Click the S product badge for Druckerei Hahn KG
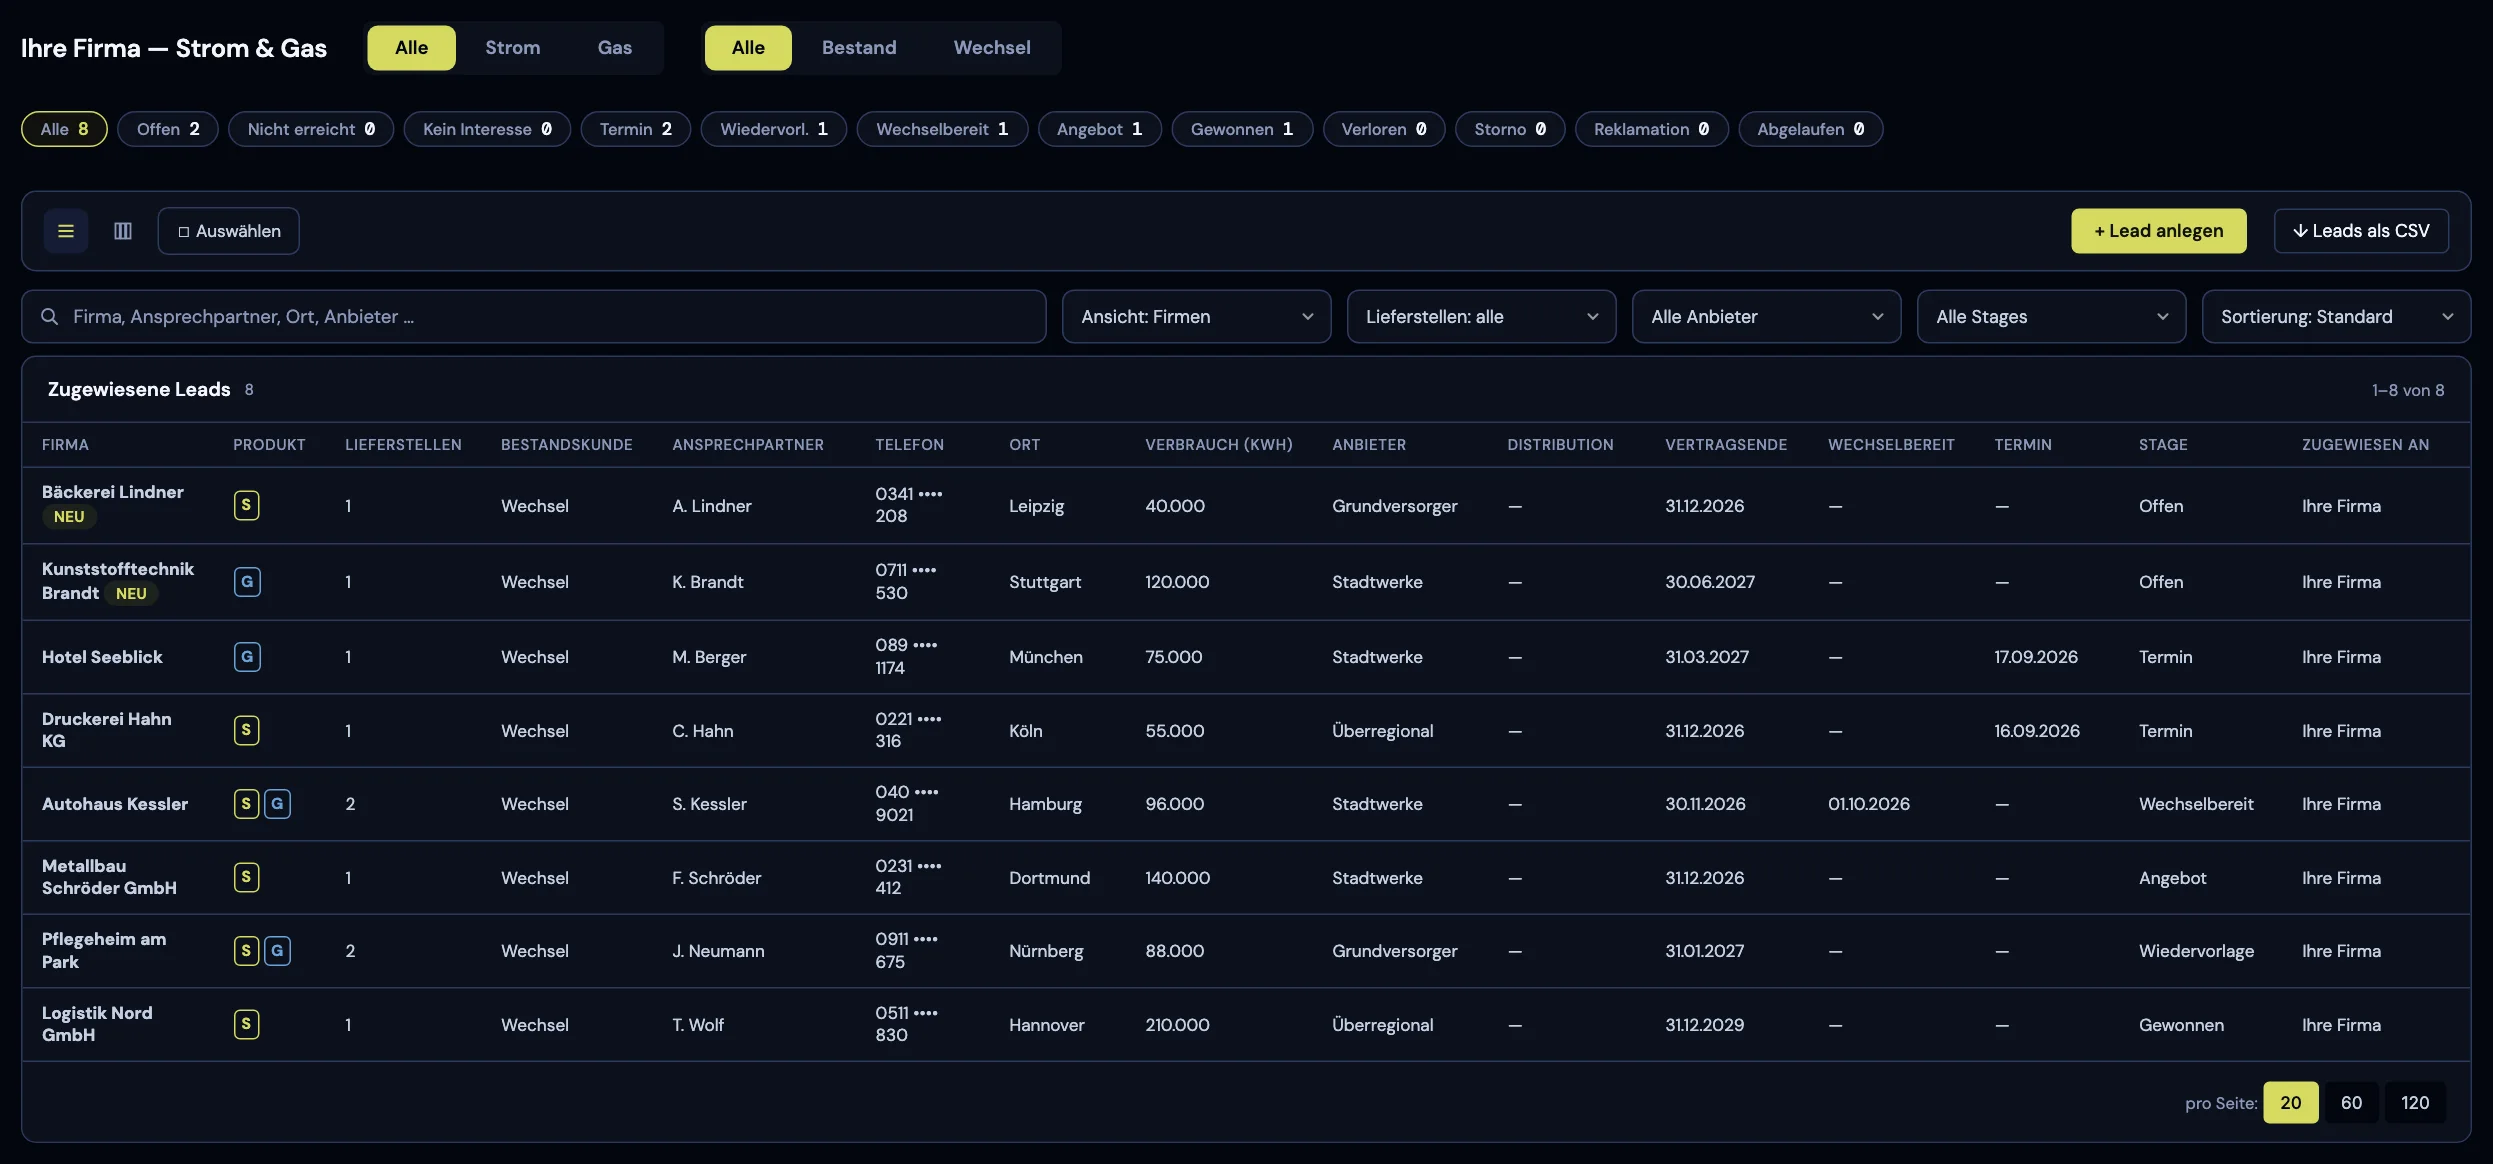The image size is (2493, 1164). point(246,730)
